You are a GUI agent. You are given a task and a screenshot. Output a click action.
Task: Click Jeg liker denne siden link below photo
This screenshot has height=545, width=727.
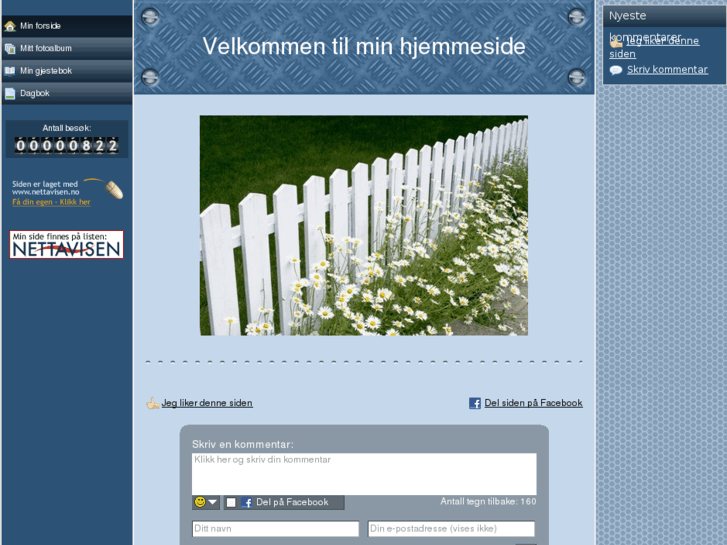pyautogui.click(x=207, y=403)
